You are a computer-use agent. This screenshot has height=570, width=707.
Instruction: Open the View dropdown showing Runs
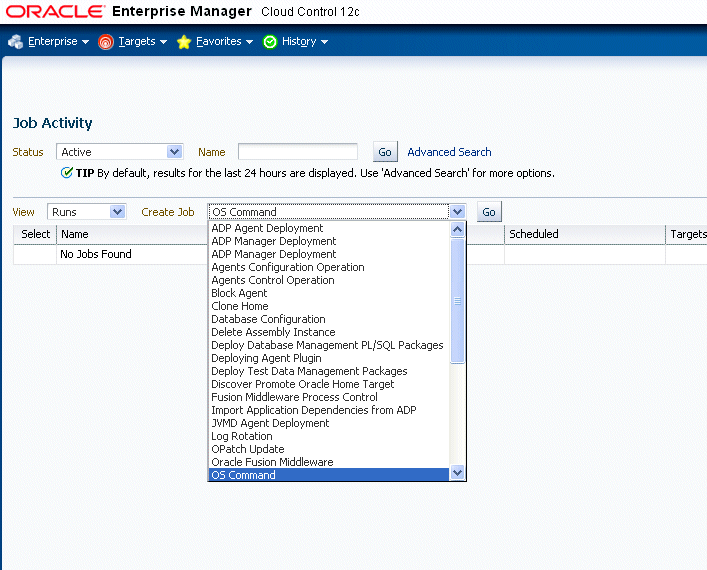pos(87,211)
